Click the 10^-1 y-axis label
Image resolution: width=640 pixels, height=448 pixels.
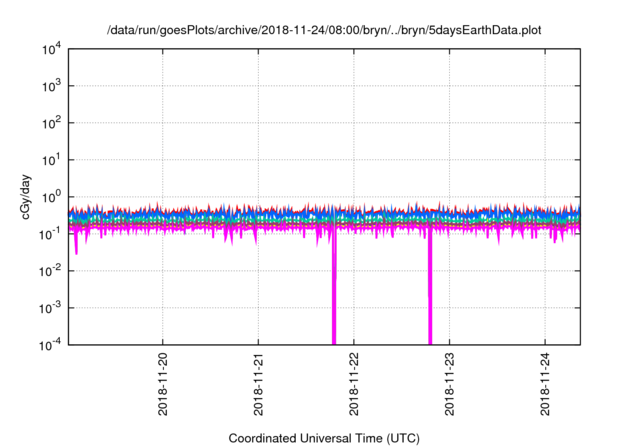pos(51,234)
